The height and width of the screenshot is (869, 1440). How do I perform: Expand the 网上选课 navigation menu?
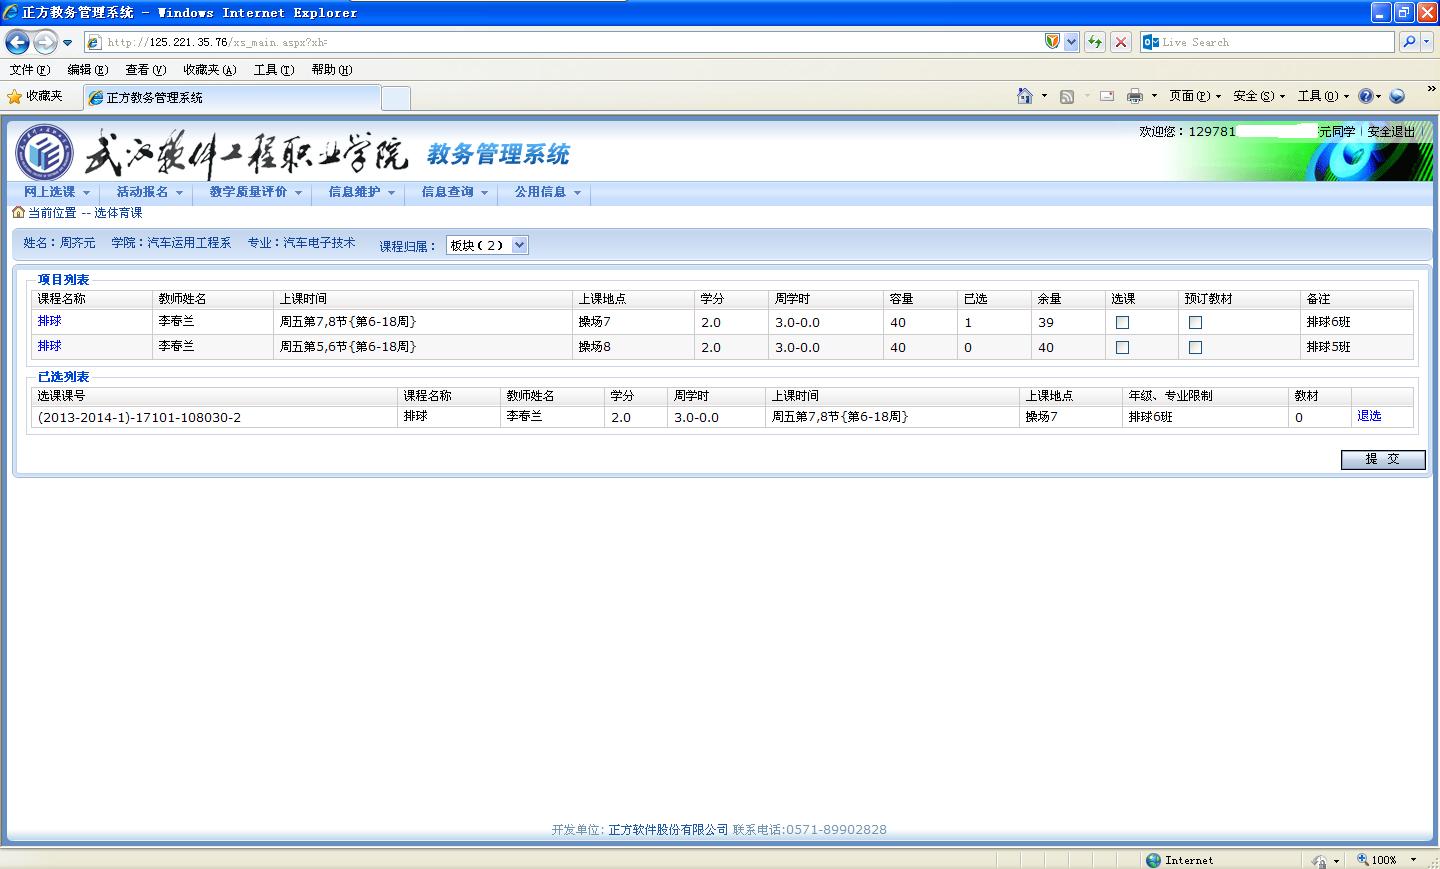click(x=56, y=192)
